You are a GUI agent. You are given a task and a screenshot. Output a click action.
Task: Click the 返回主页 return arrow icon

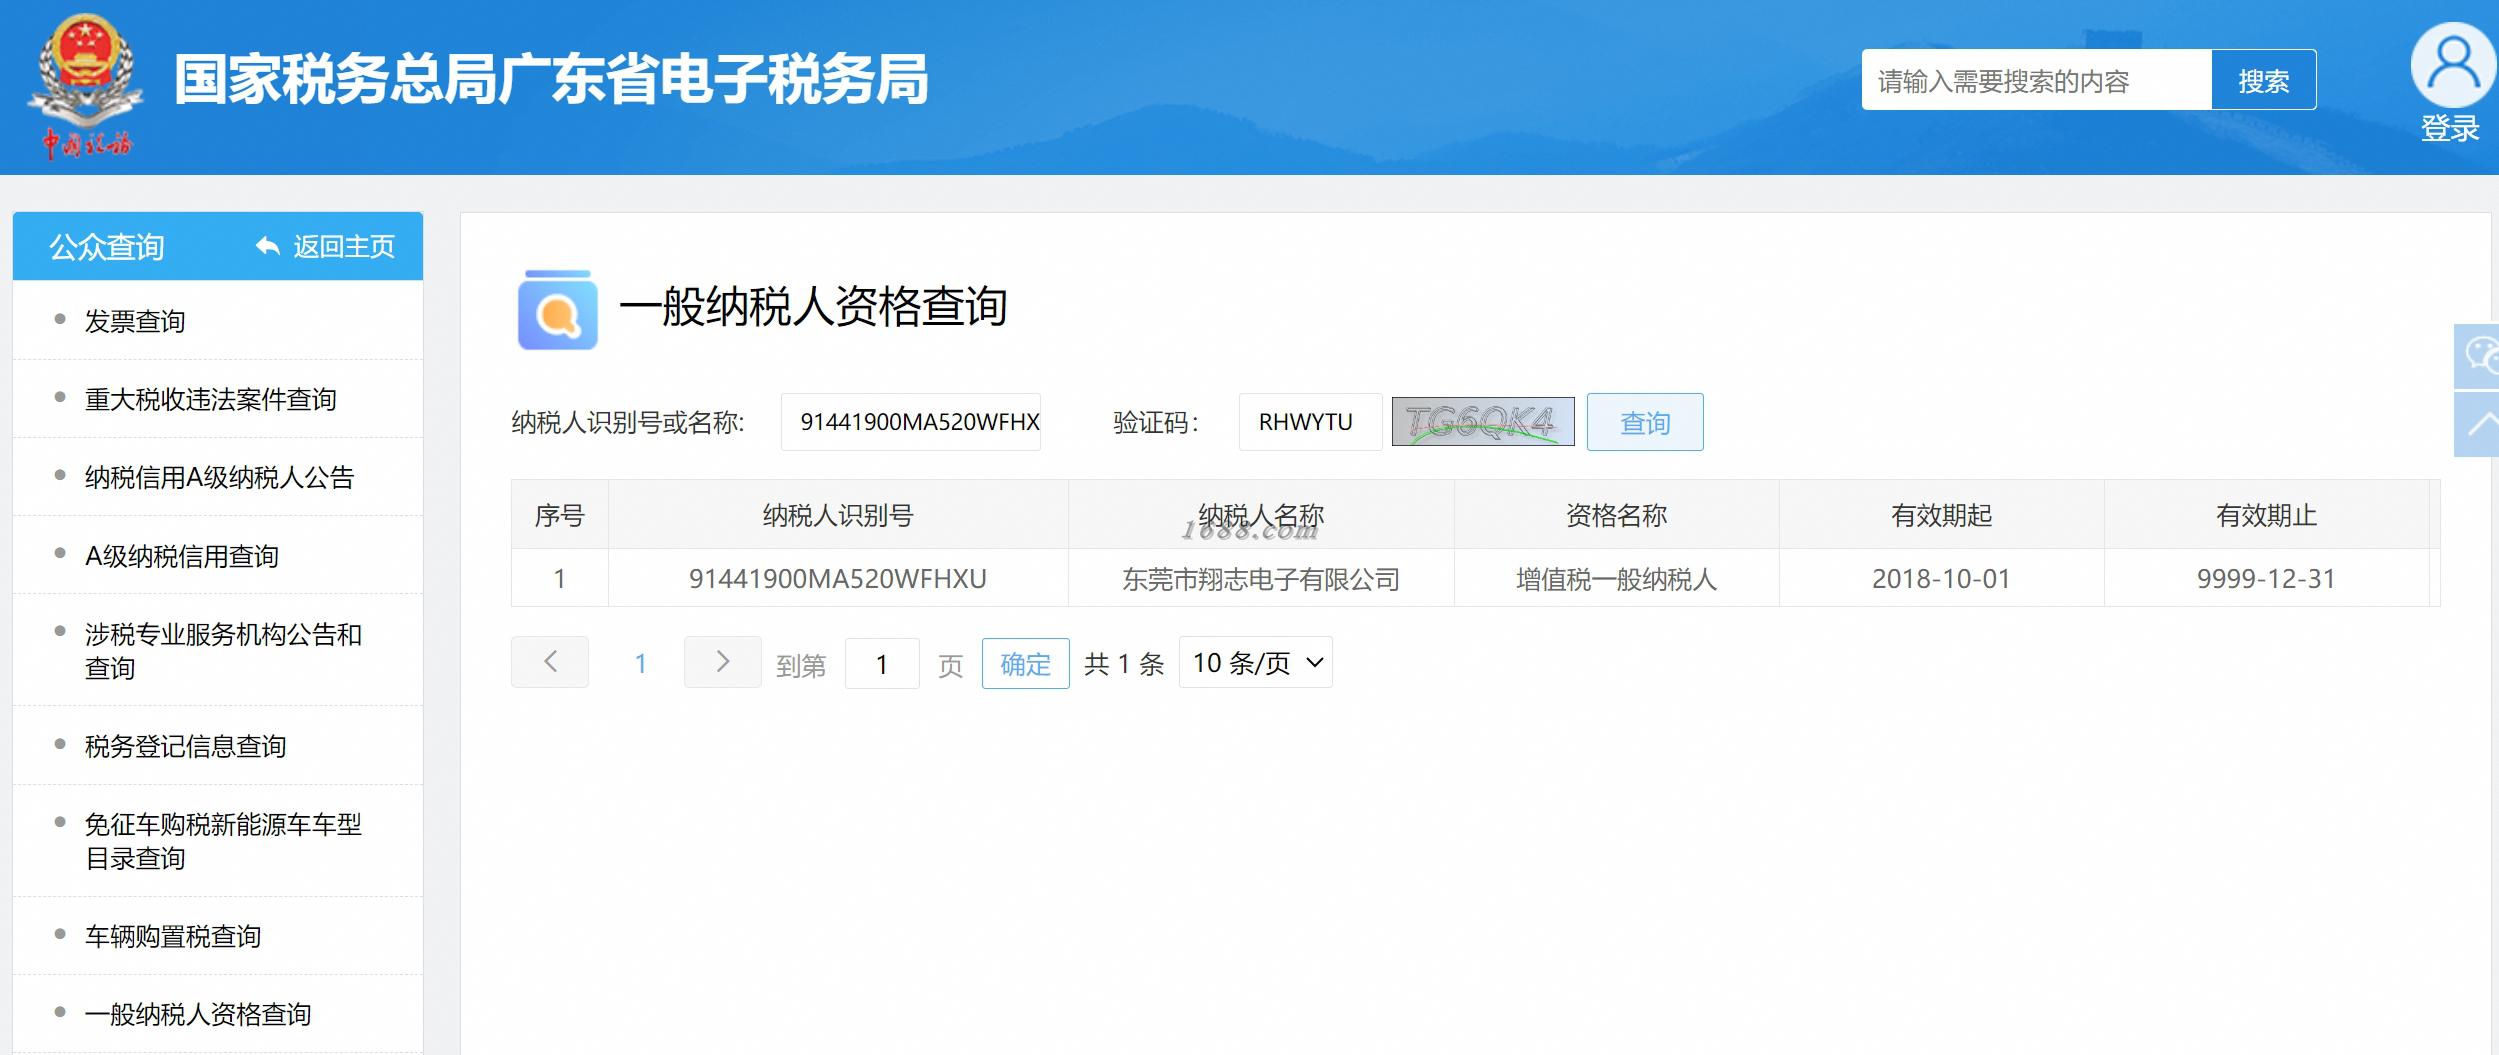click(x=267, y=246)
